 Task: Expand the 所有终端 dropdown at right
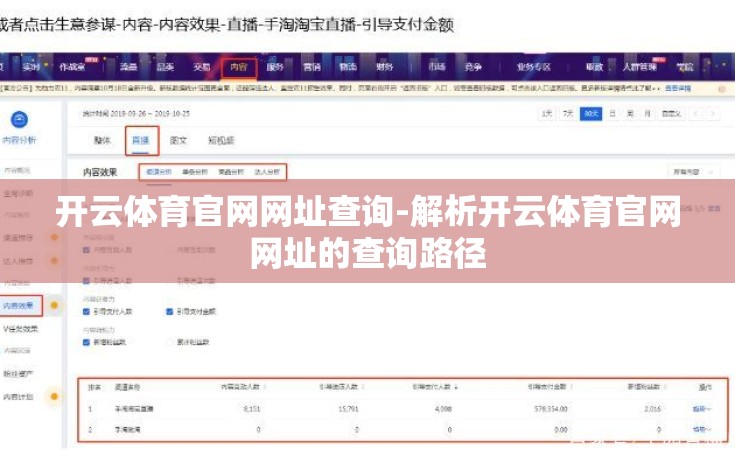tap(693, 172)
